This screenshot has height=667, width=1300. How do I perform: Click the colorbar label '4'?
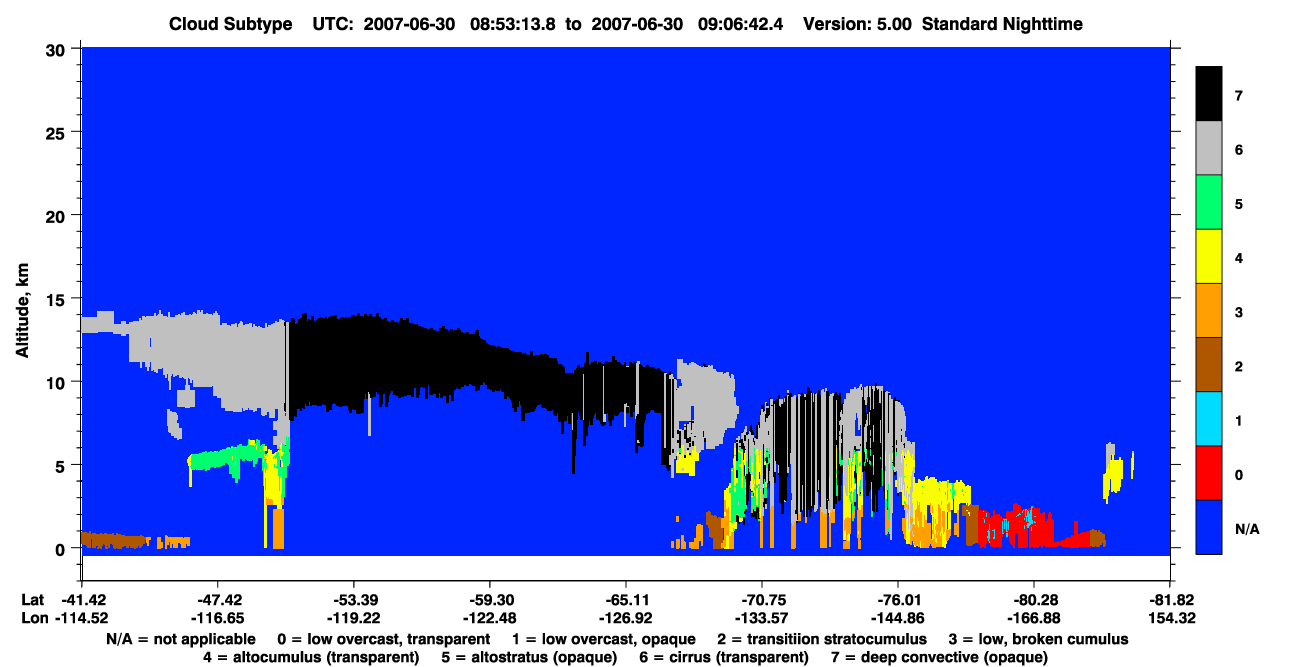click(1238, 258)
